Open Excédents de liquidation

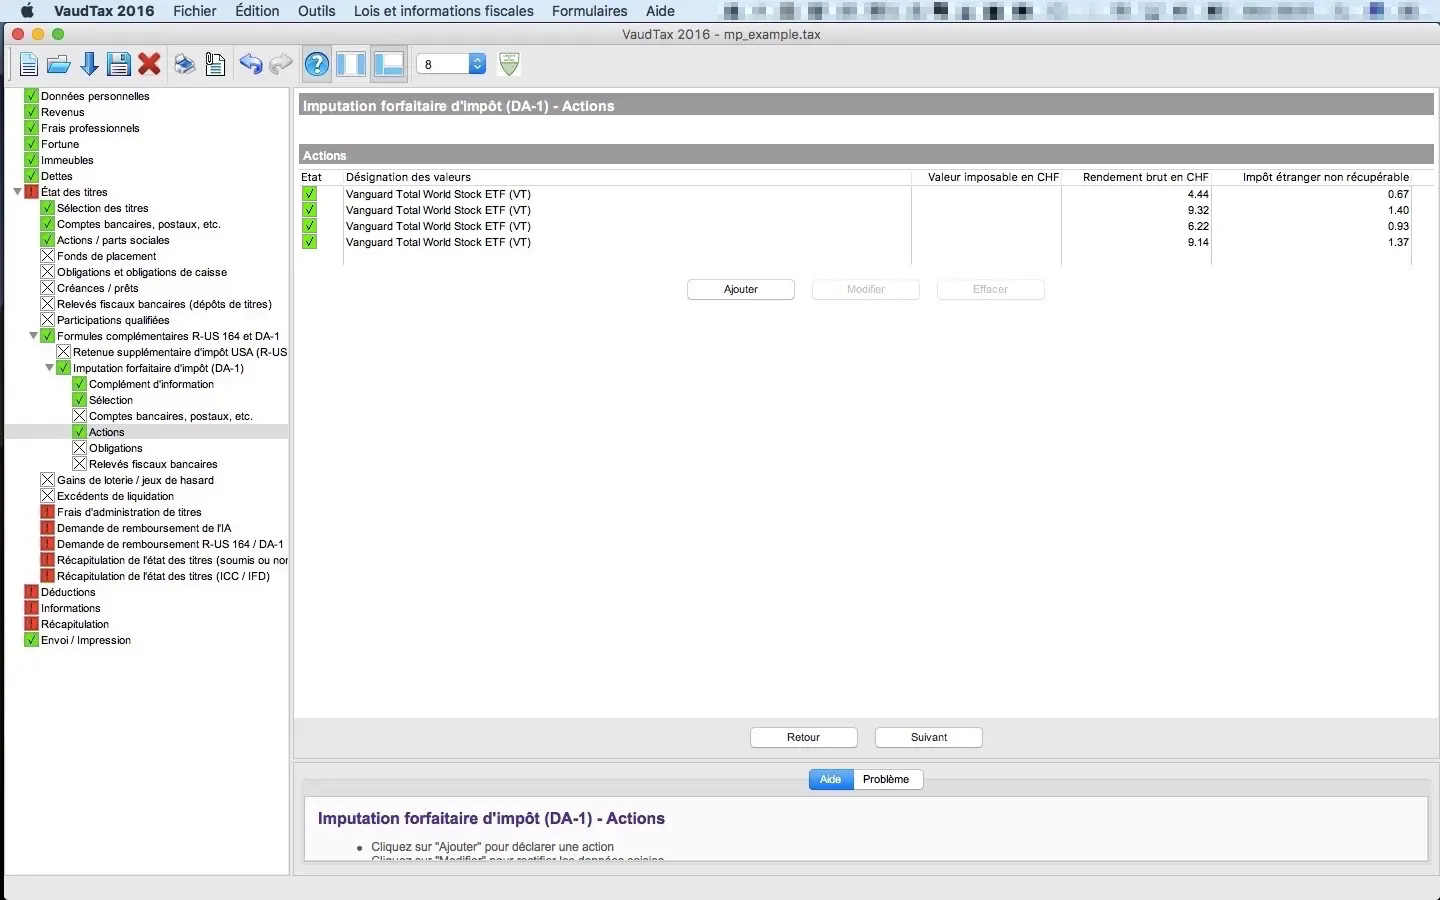coord(115,496)
